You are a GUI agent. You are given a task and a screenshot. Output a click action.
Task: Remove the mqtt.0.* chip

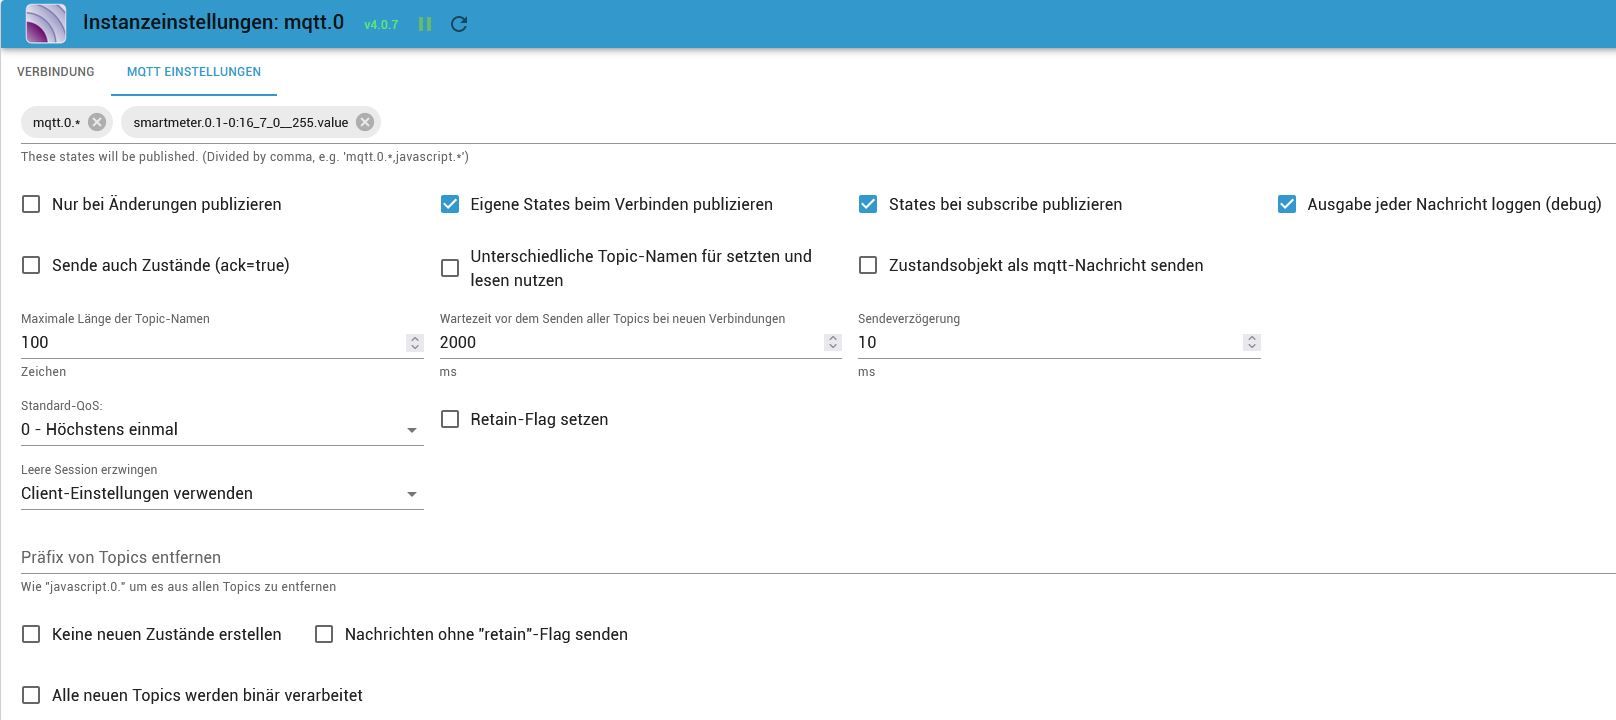pyautogui.click(x=96, y=122)
